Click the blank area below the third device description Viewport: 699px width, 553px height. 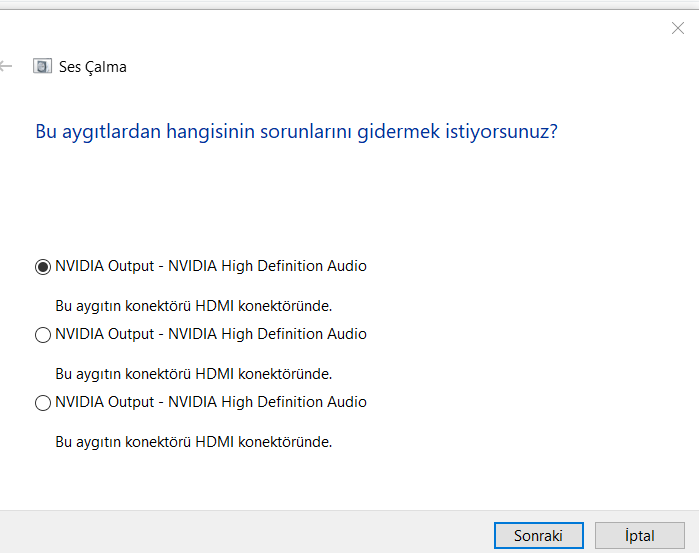click(300, 480)
